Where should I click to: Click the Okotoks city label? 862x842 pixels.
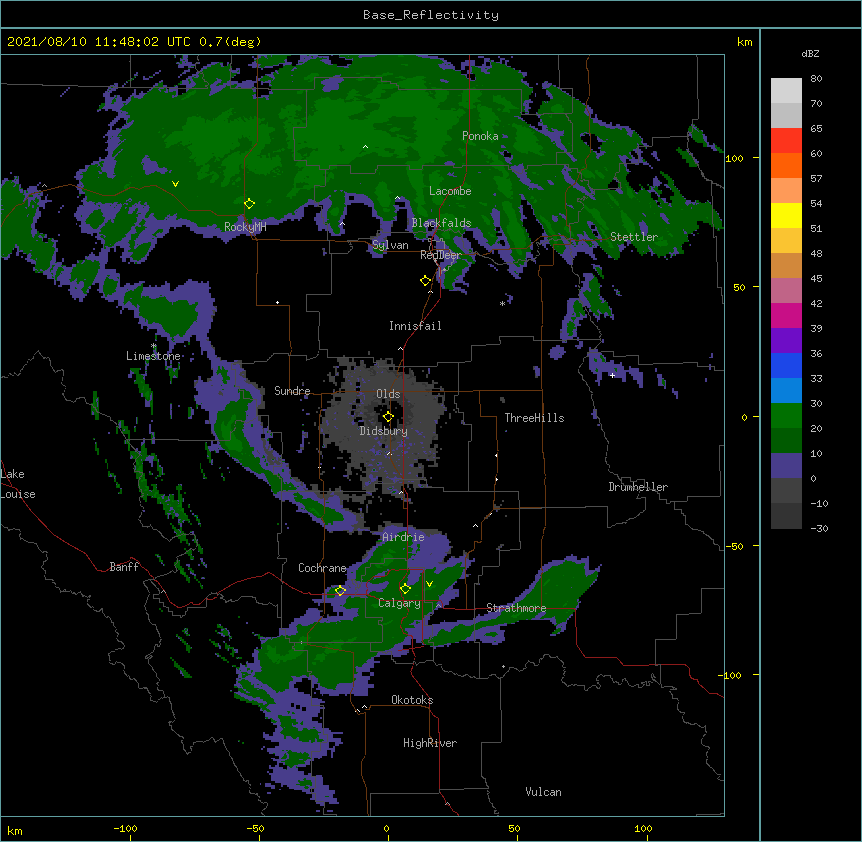coord(412,700)
